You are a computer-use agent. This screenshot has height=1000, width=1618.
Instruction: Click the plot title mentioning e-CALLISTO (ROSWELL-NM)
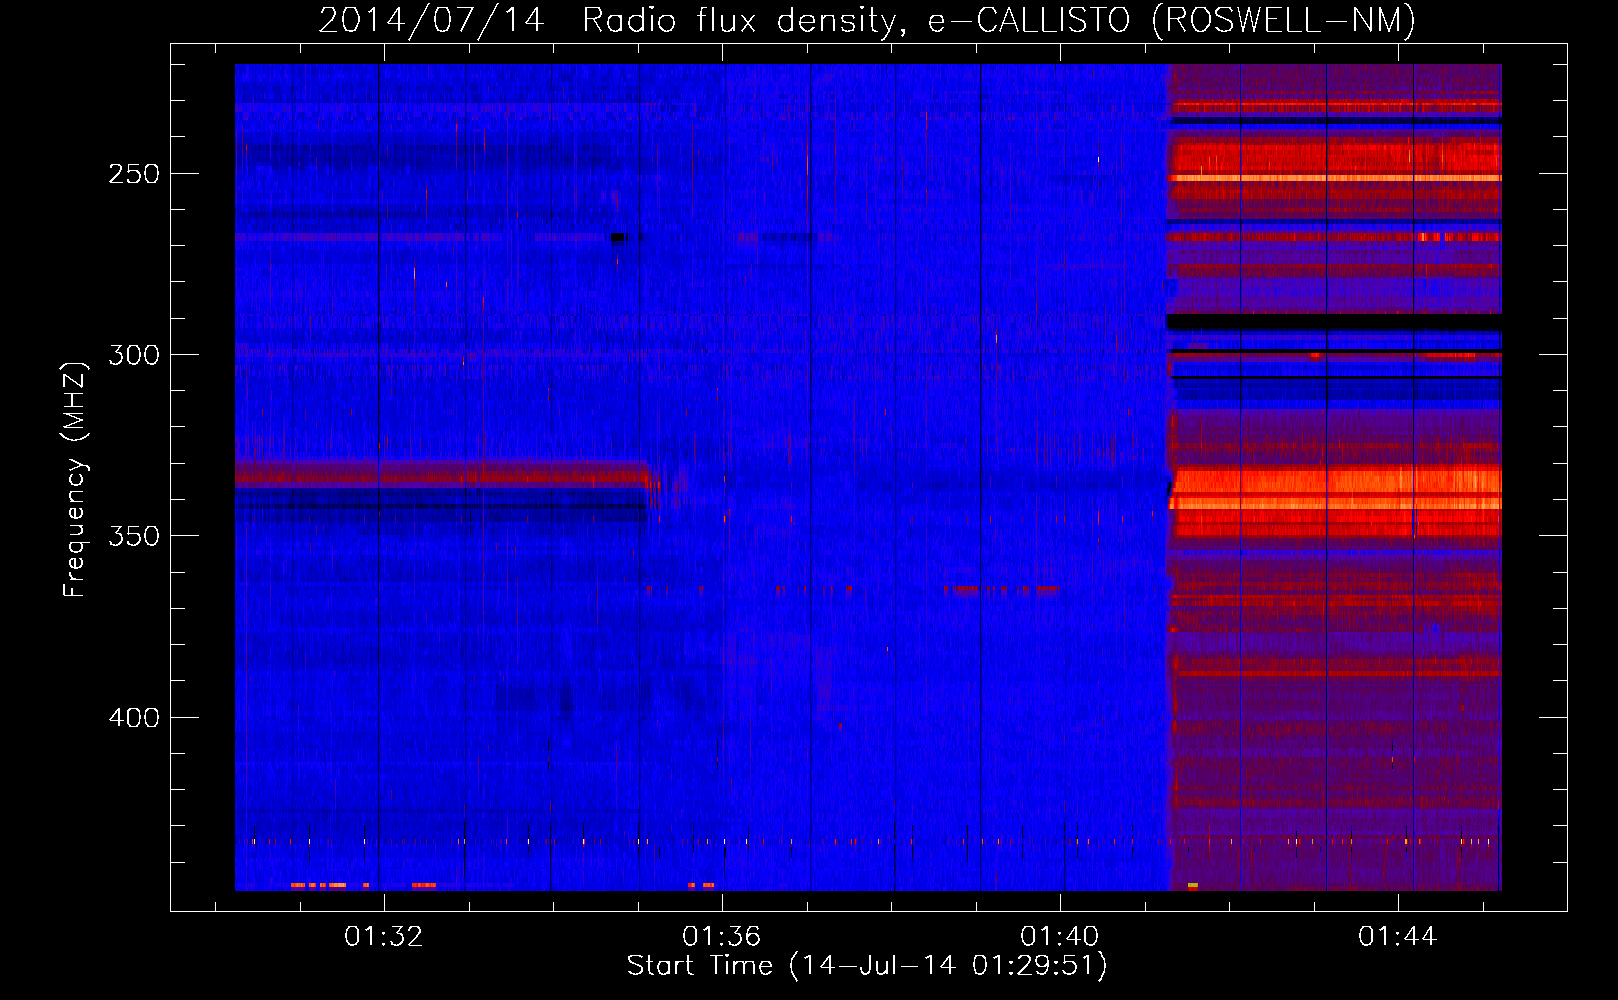(x=867, y=20)
